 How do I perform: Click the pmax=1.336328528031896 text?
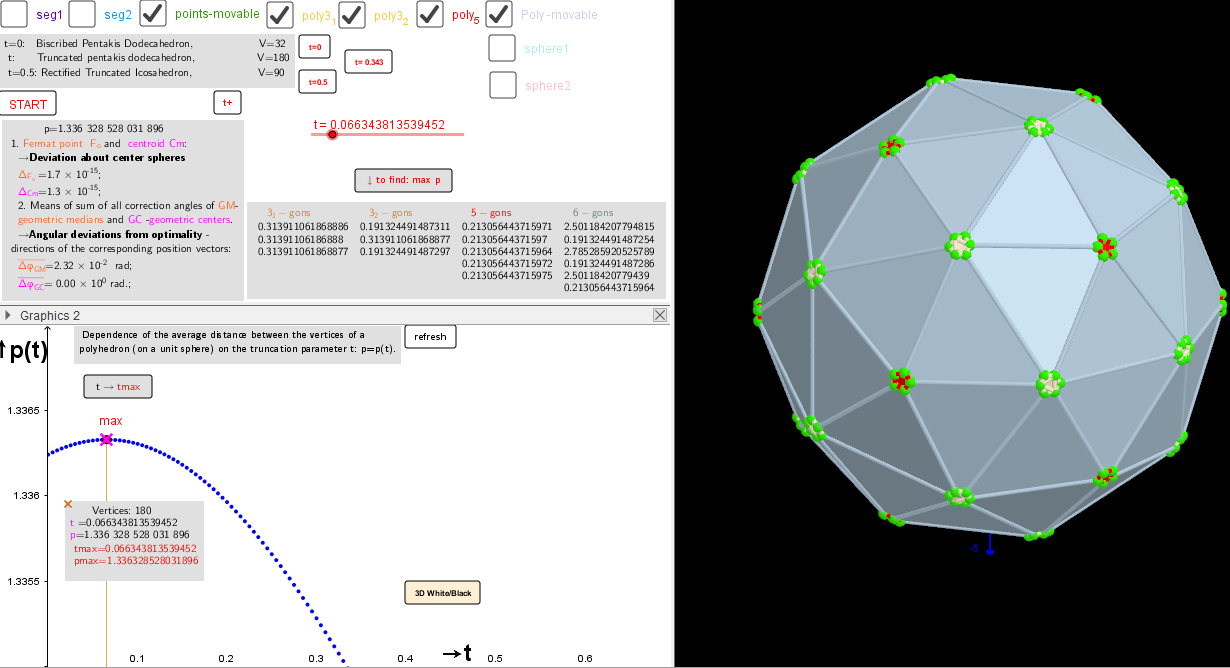click(136, 561)
